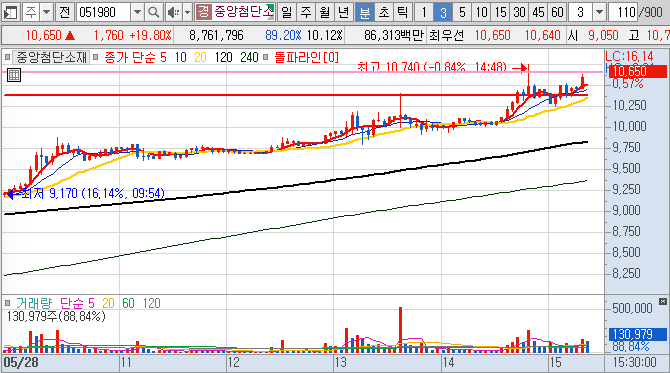Set interval to 60 minutes
This screenshot has height=373, width=670.
coord(557,12)
